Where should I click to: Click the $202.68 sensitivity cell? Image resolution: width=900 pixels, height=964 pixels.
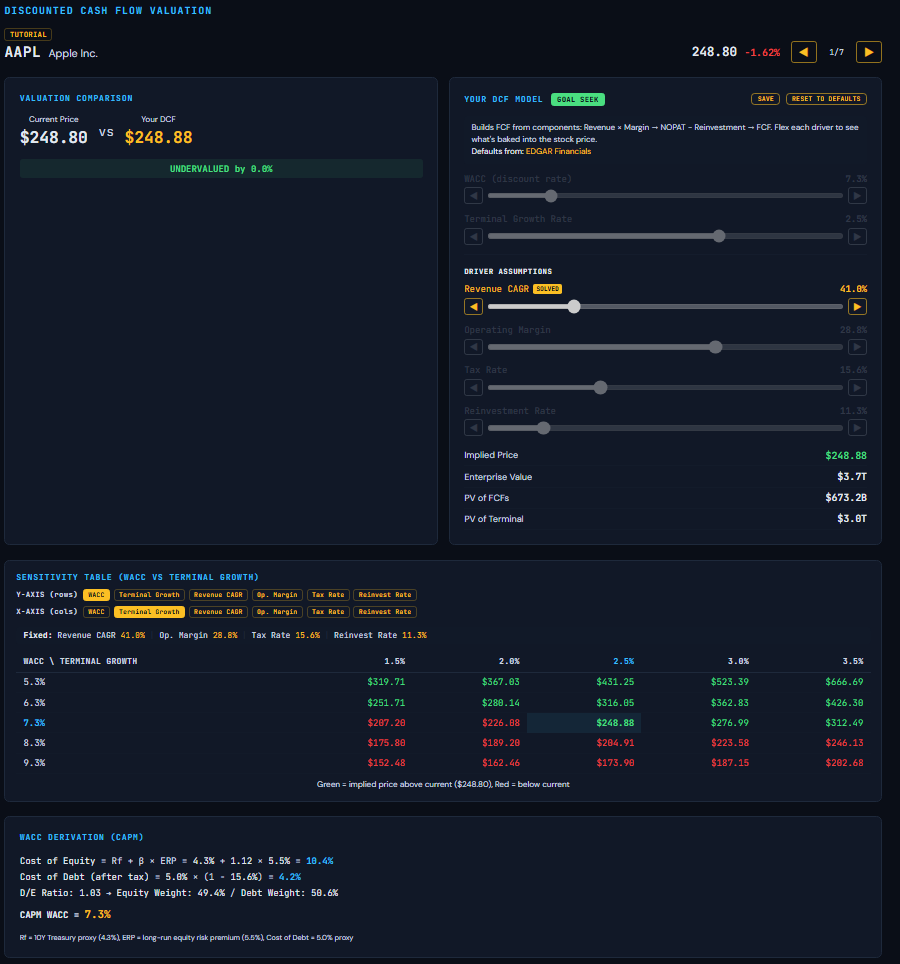pos(844,763)
